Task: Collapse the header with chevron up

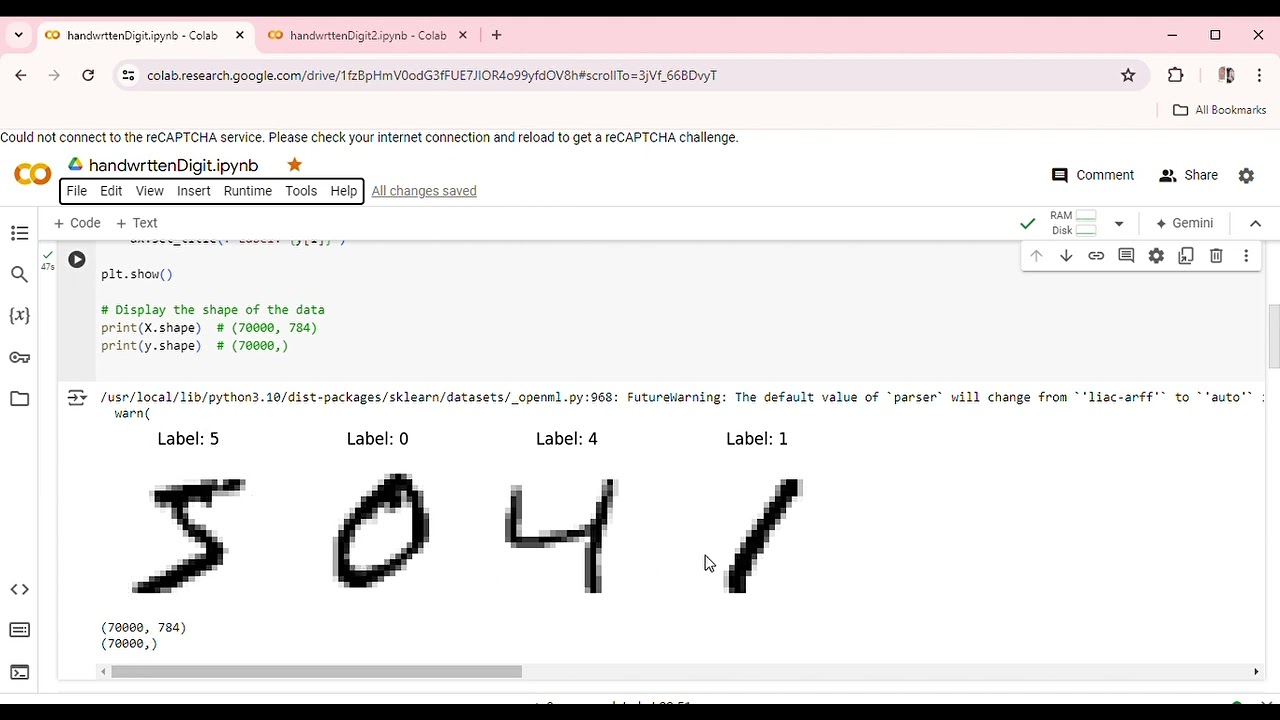Action: coord(1256,223)
